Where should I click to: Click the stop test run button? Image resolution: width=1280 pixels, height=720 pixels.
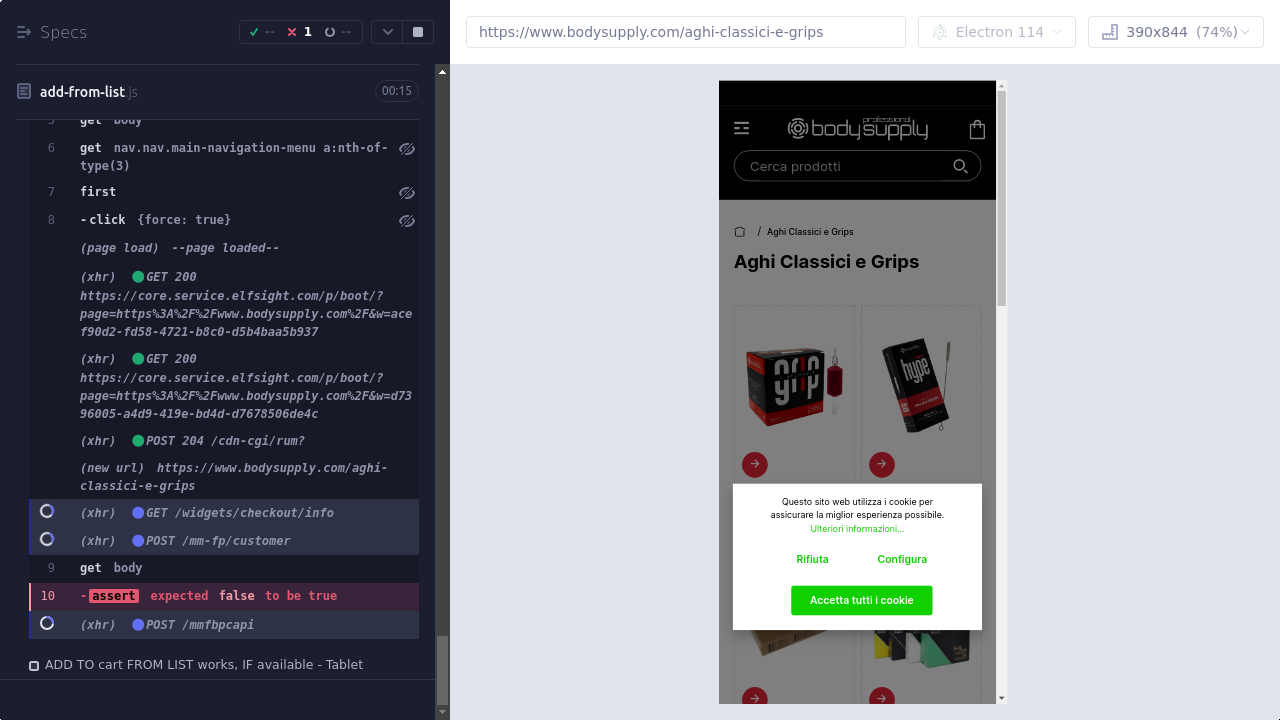[418, 32]
